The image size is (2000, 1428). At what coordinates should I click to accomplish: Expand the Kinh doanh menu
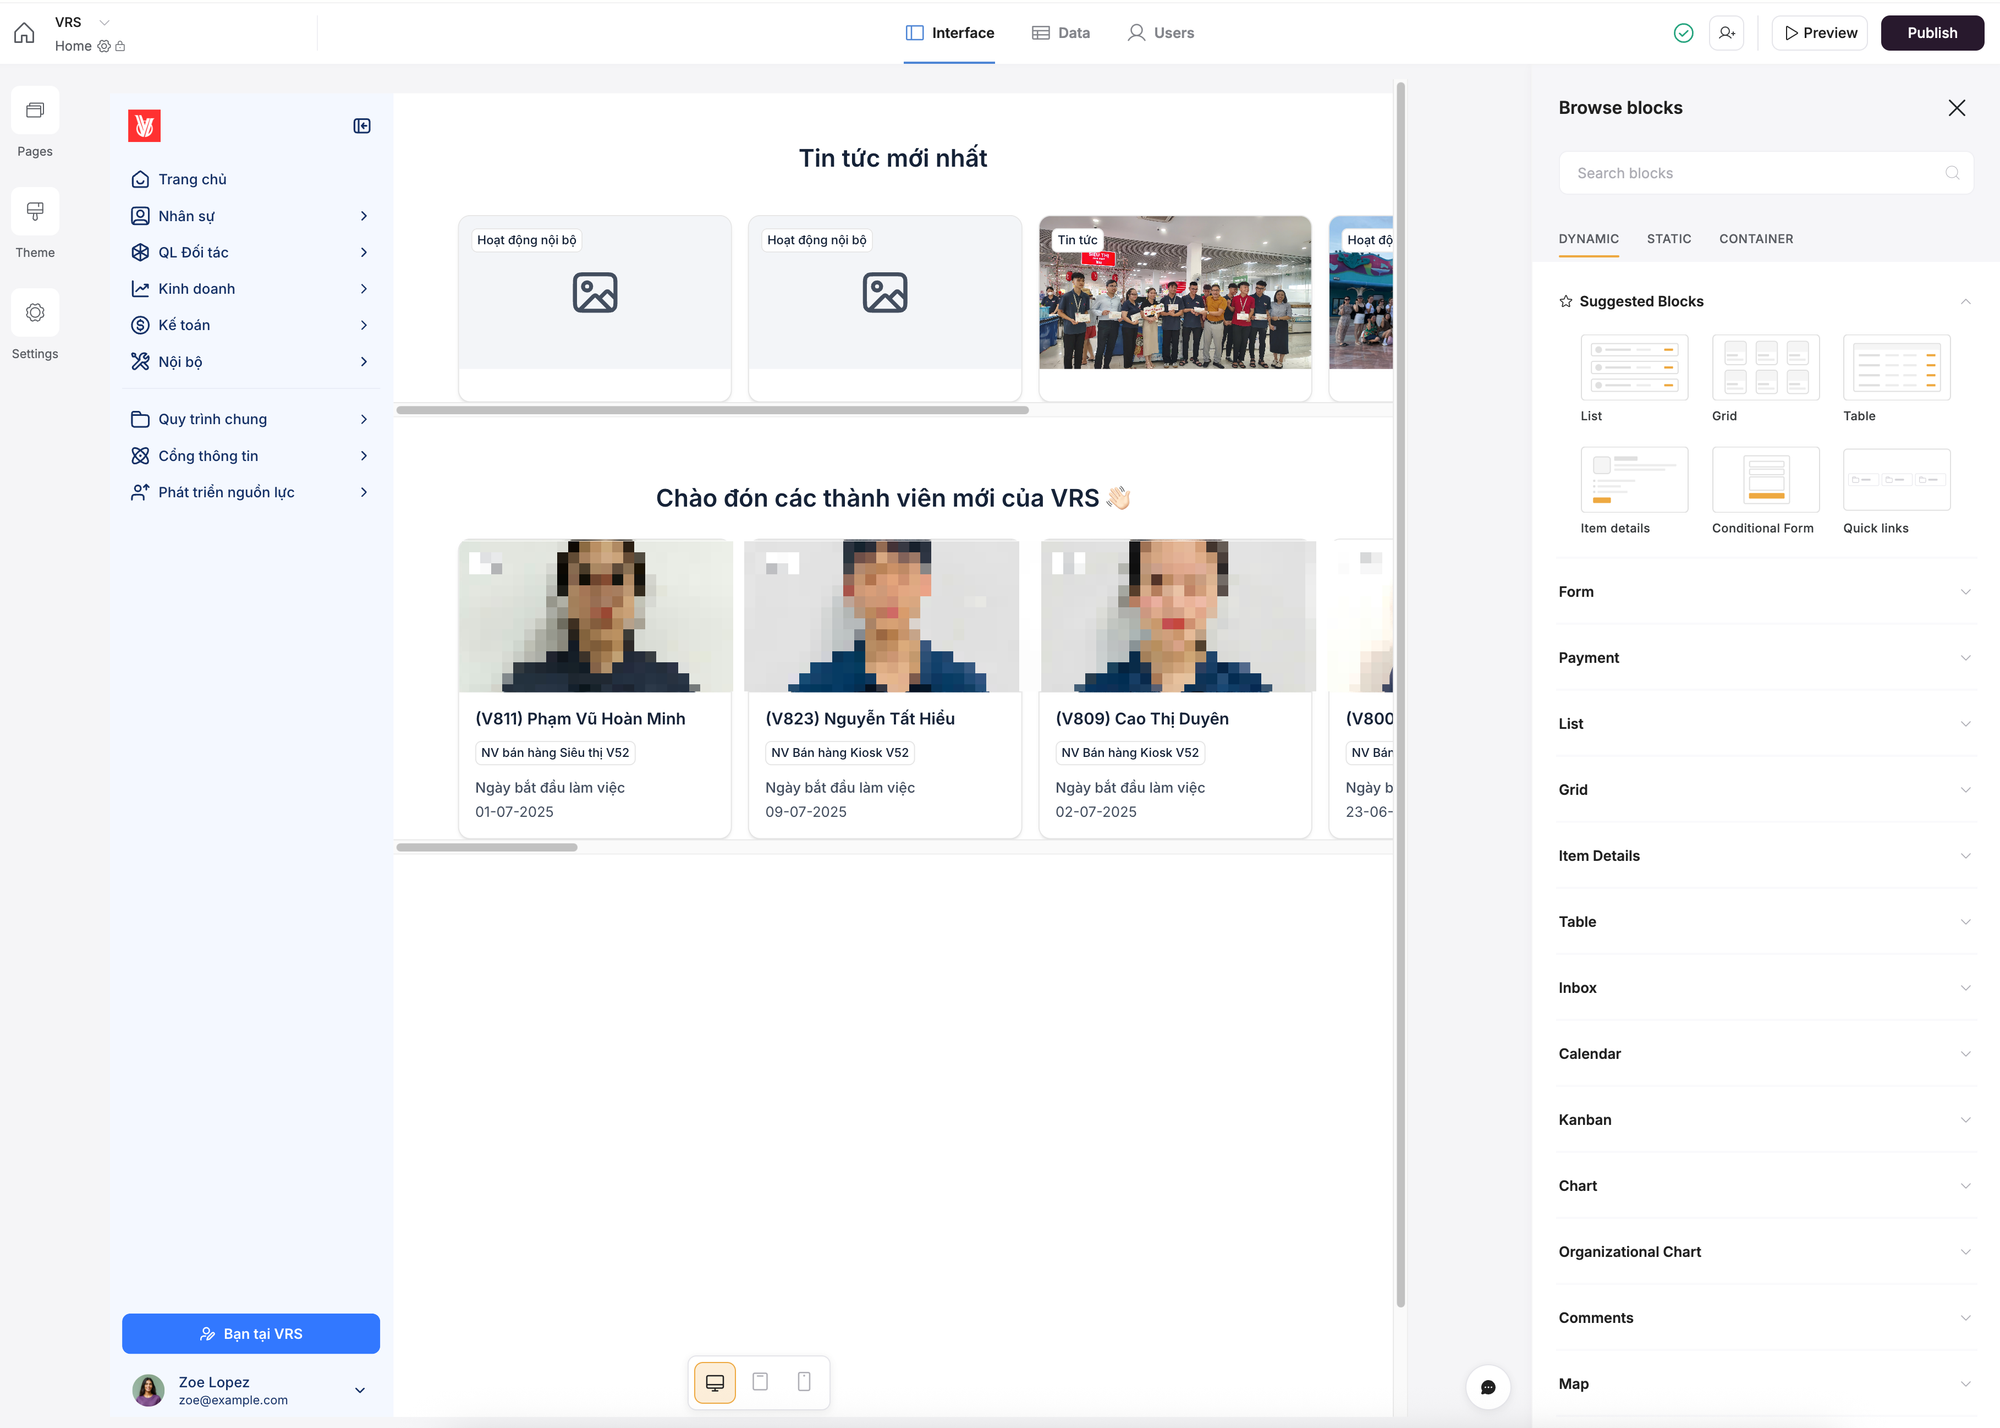[250, 289]
